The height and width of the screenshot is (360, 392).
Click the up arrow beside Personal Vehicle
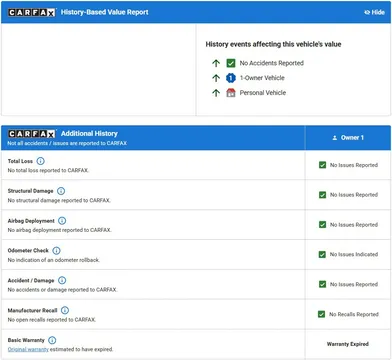coord(216,93)
